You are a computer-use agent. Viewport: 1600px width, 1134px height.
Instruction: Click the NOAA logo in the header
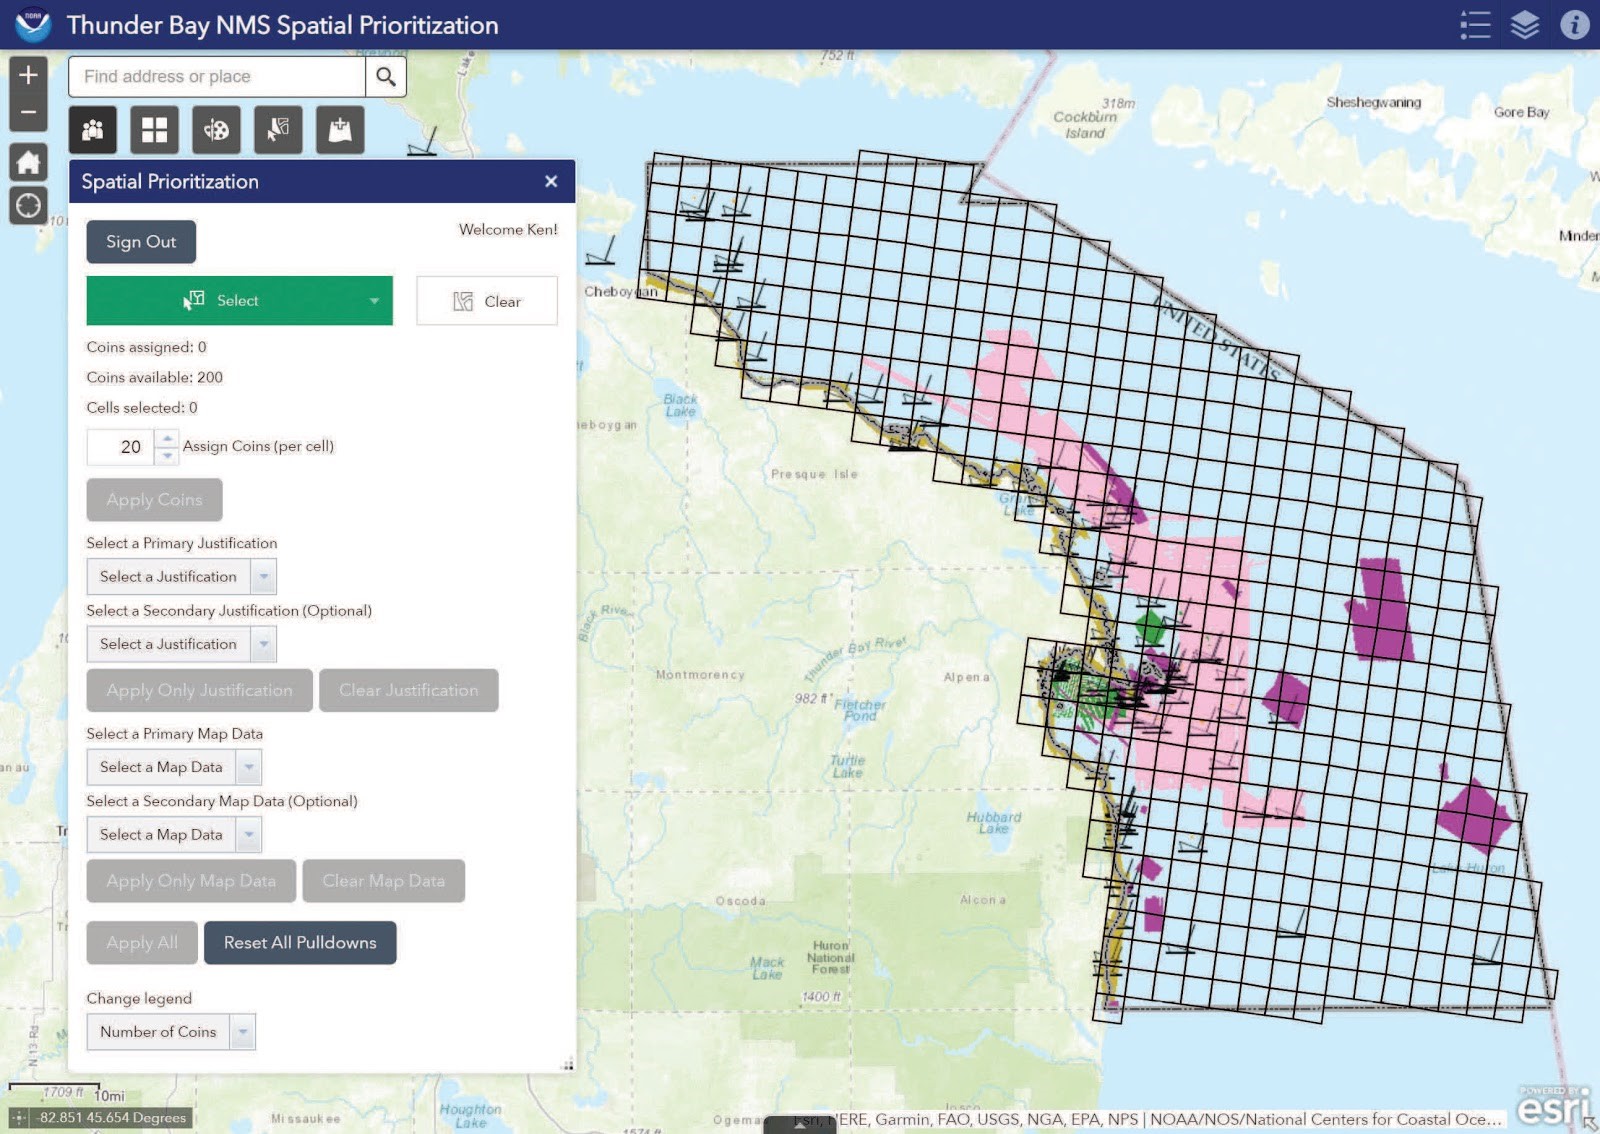coord(33,25)
